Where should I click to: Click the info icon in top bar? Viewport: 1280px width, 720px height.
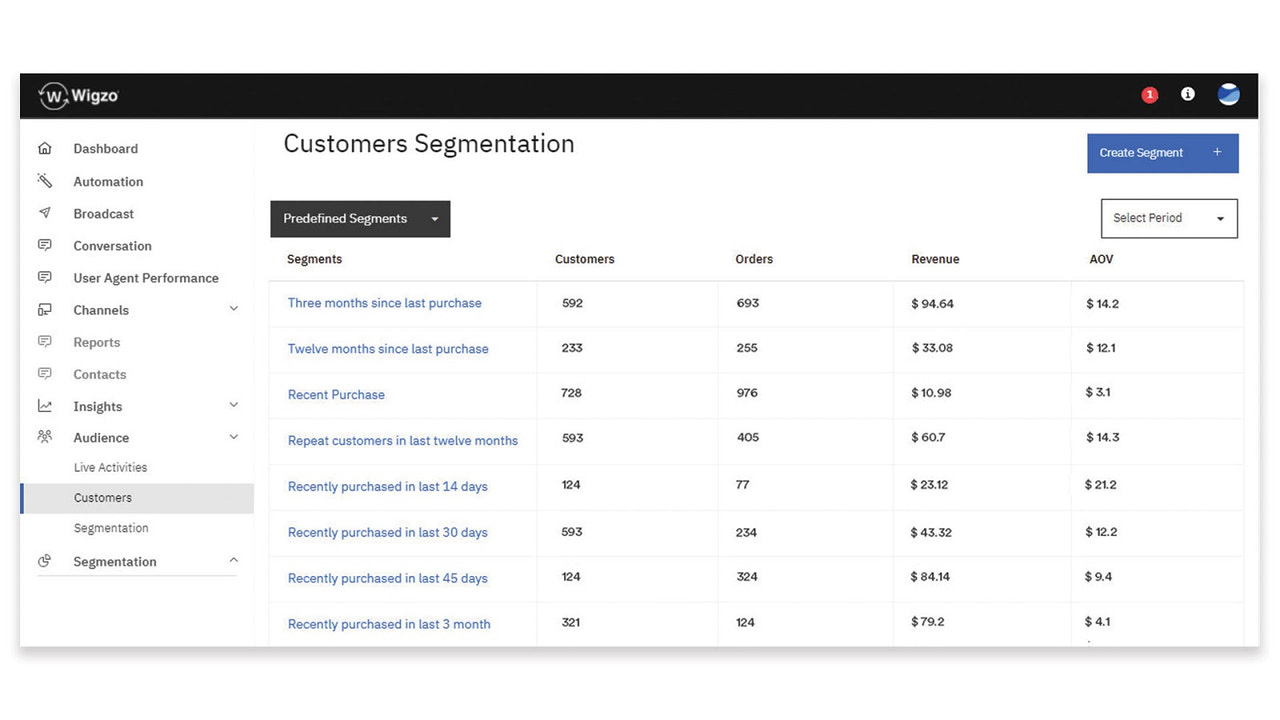click(x=1187, y=94)
